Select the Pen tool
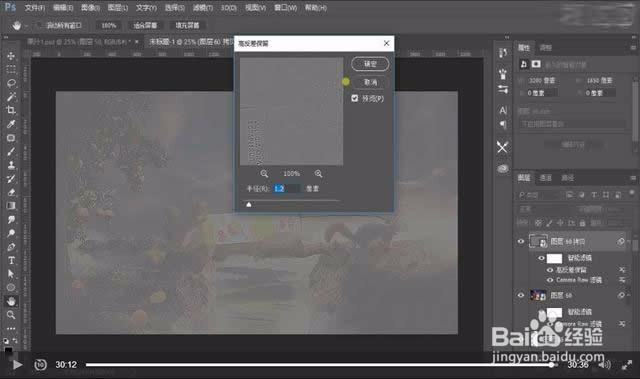Screen dimensions: 640x379 [11, 246]
